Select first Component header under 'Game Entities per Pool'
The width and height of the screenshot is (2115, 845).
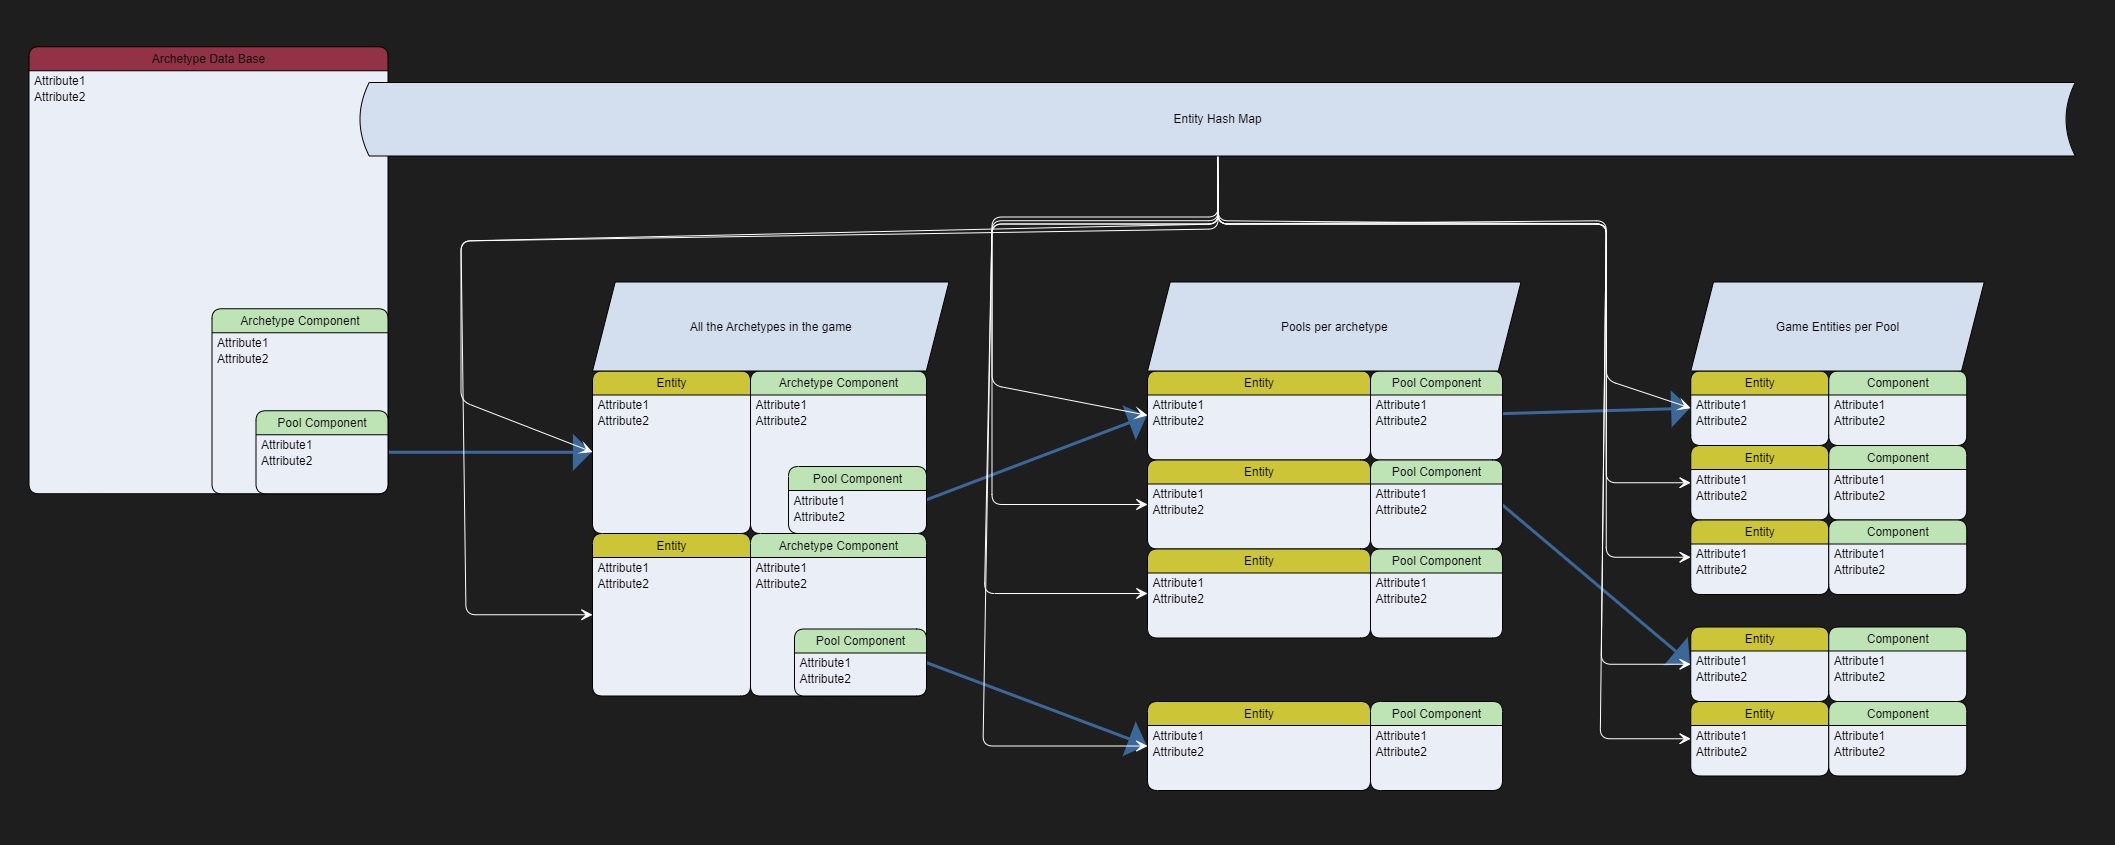point(1897,383)
